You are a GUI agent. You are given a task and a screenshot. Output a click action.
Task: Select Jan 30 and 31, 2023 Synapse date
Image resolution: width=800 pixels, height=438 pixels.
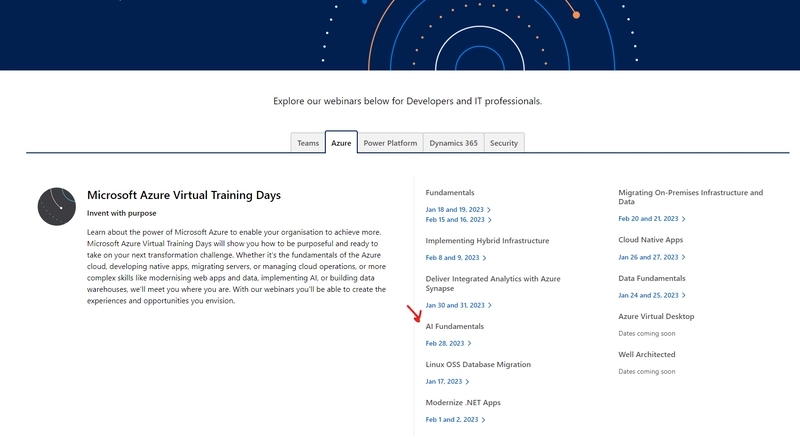[x=455, y=305]
